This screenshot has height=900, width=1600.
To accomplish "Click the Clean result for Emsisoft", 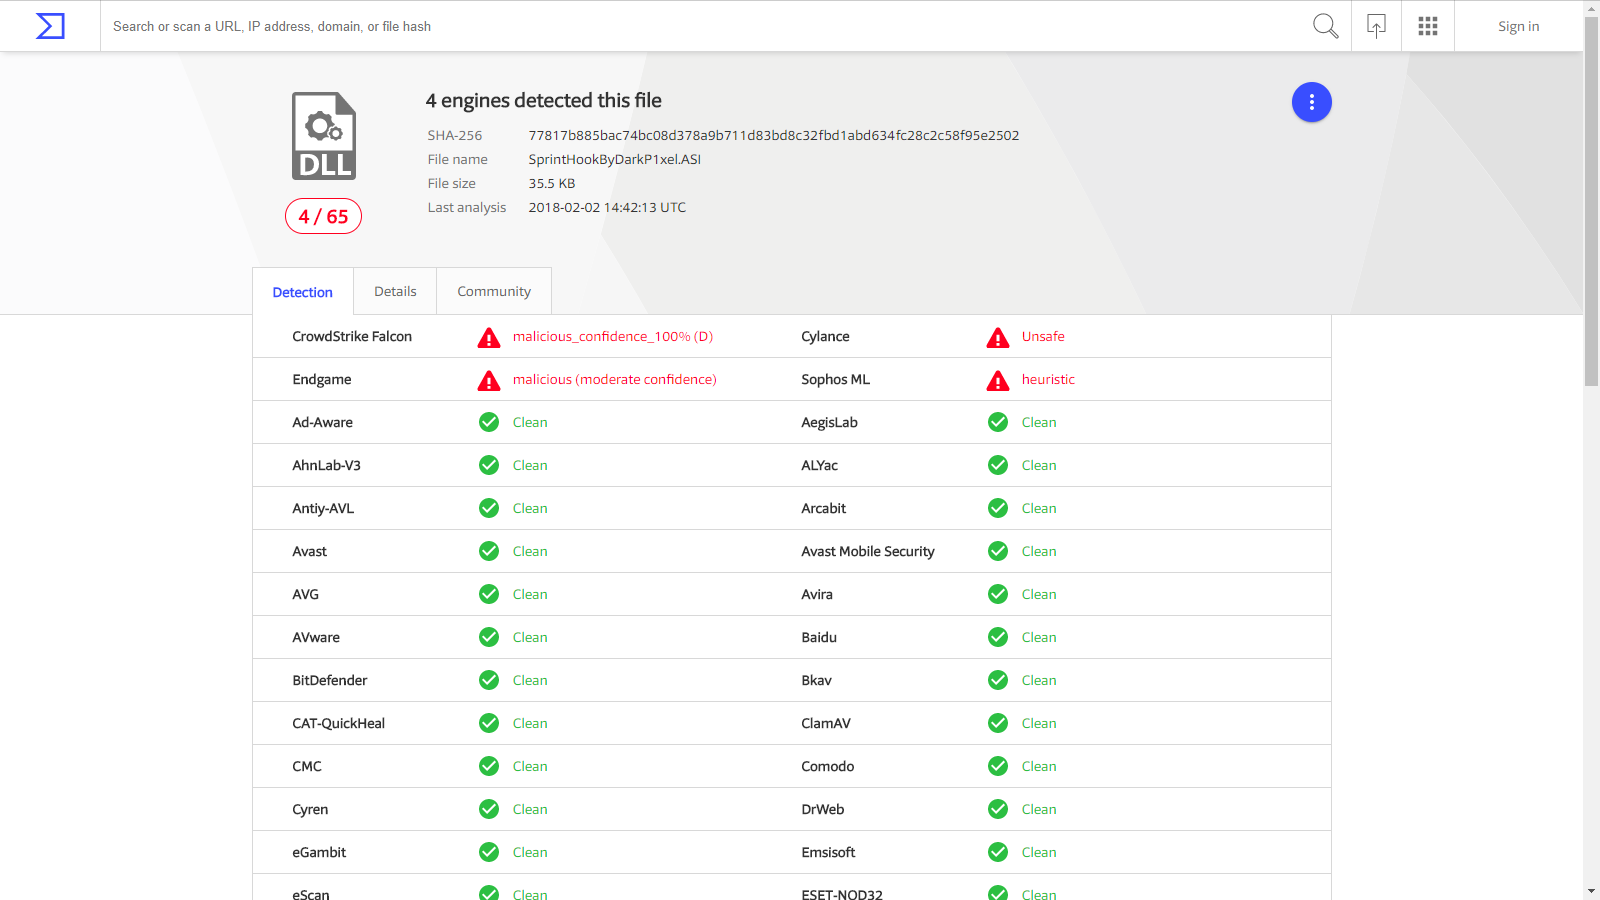I will point(1039,852).
